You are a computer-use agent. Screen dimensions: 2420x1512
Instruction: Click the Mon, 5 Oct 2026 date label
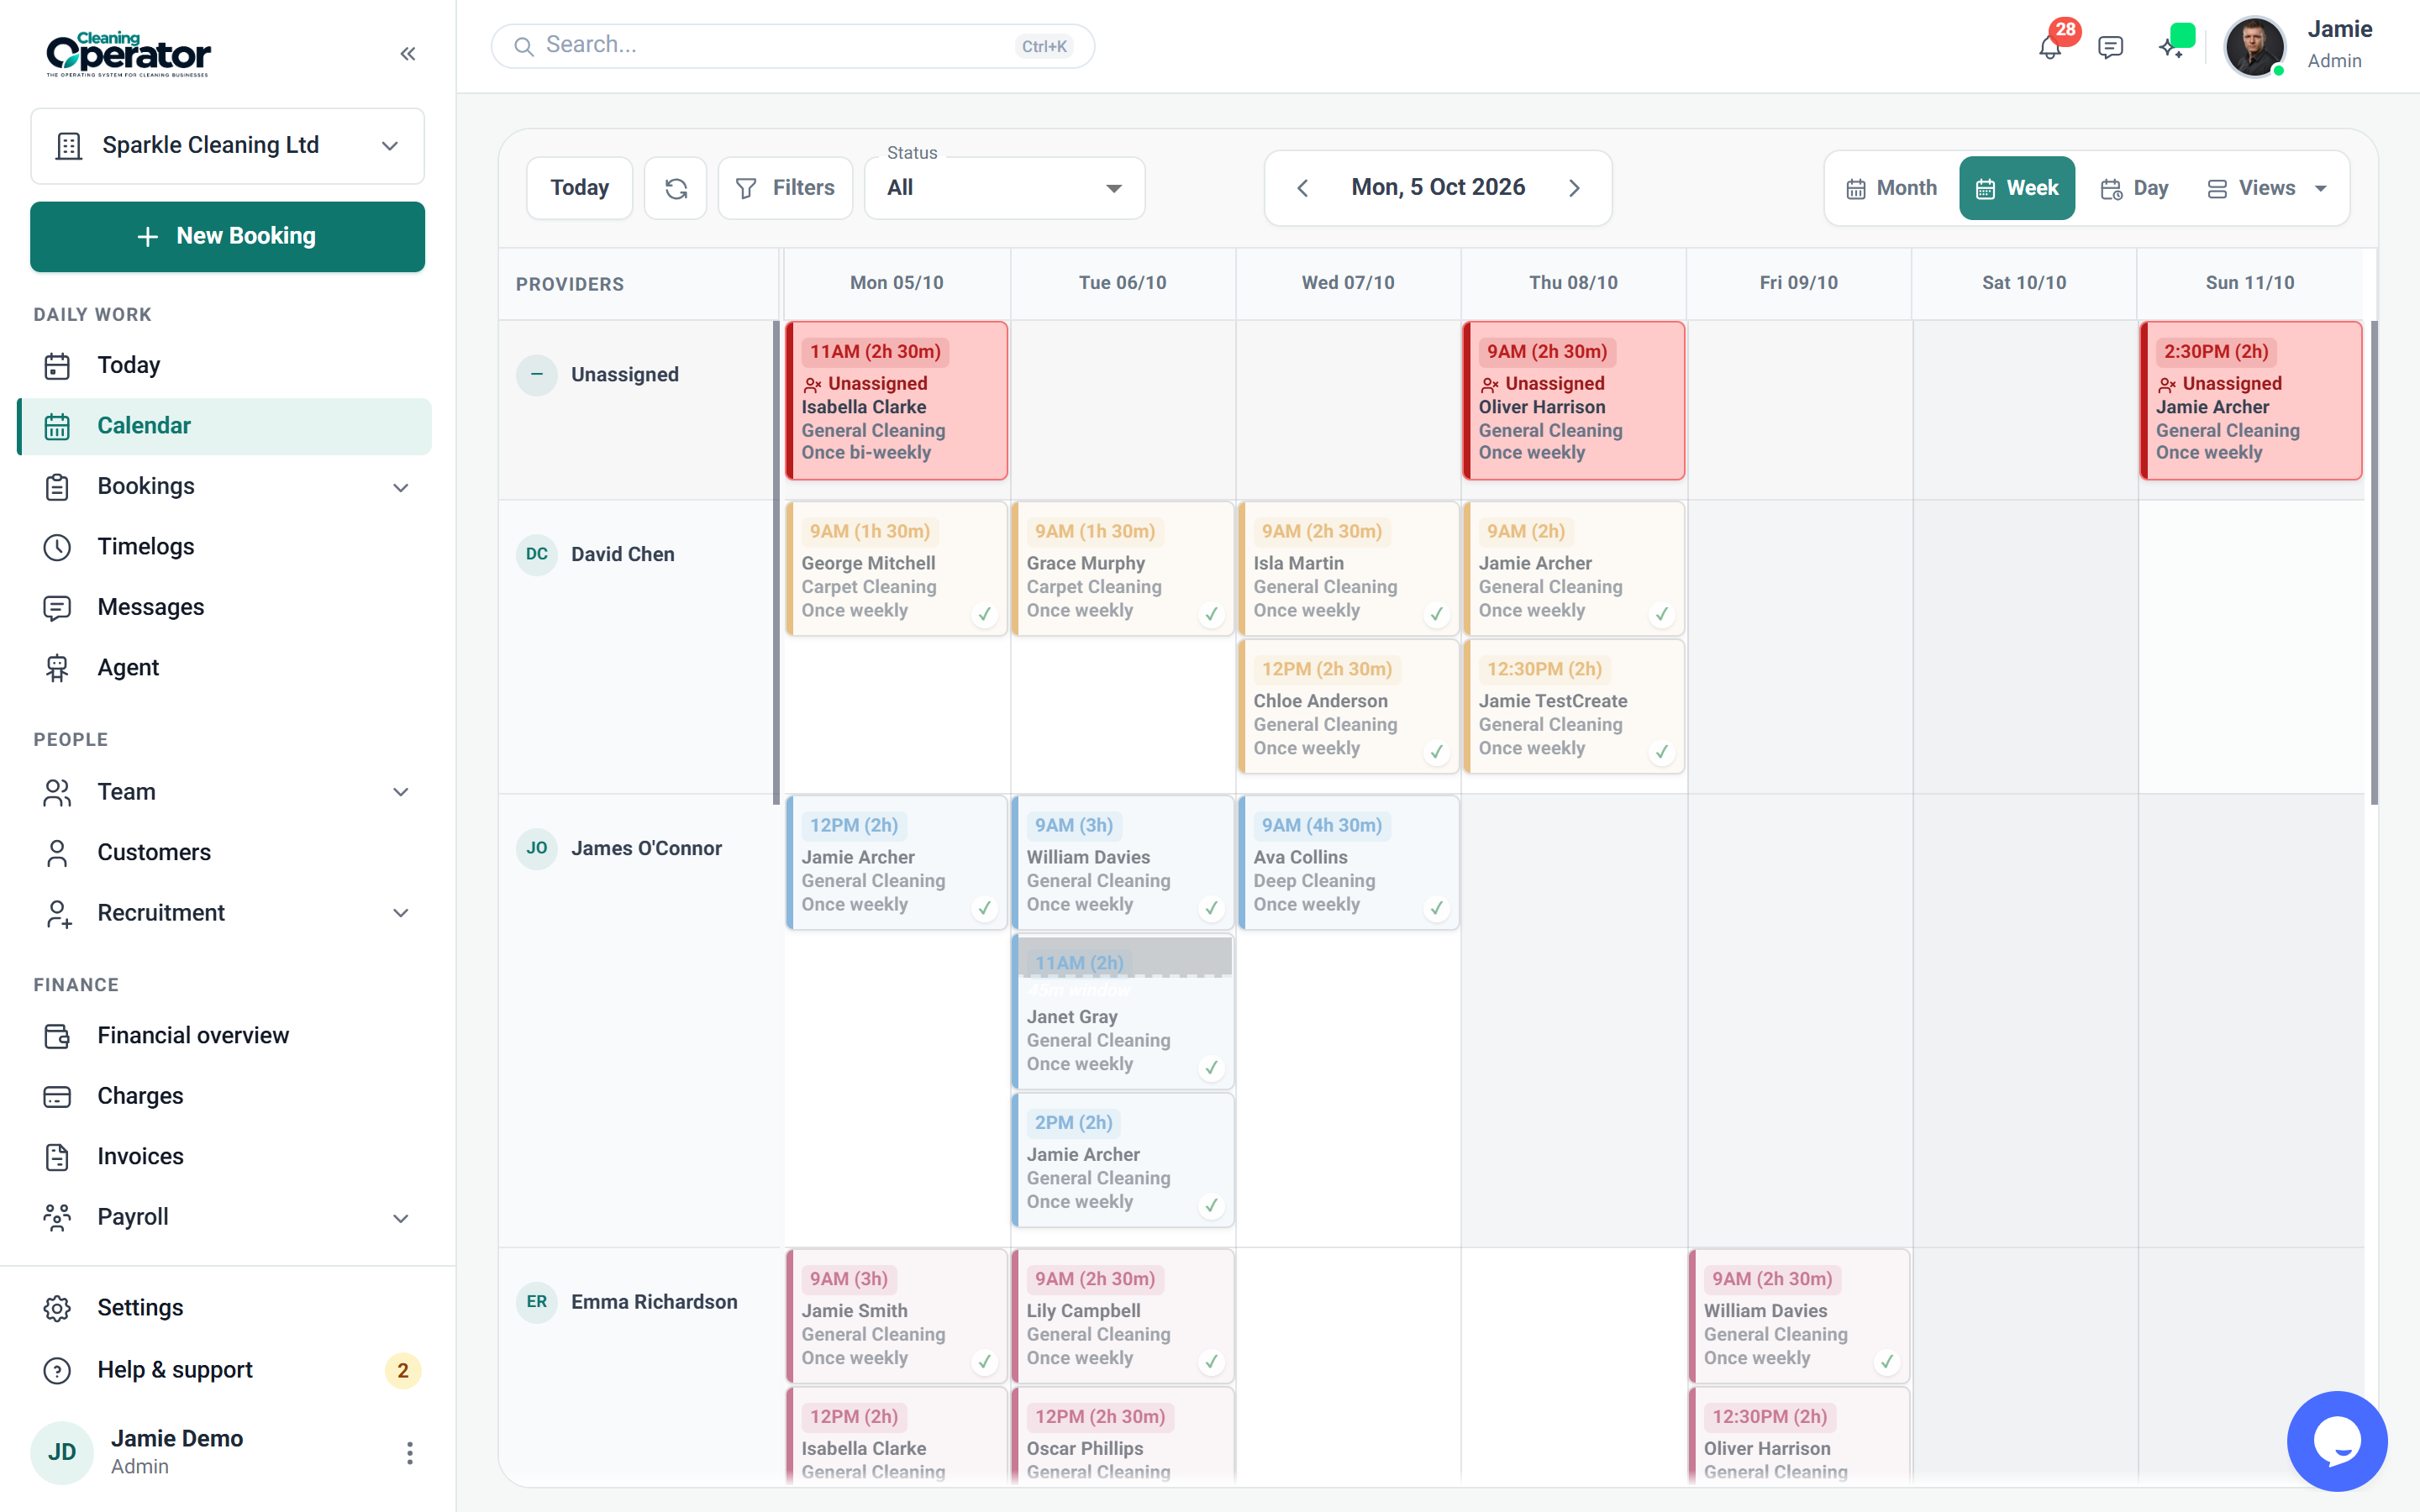pos(1438,187)
